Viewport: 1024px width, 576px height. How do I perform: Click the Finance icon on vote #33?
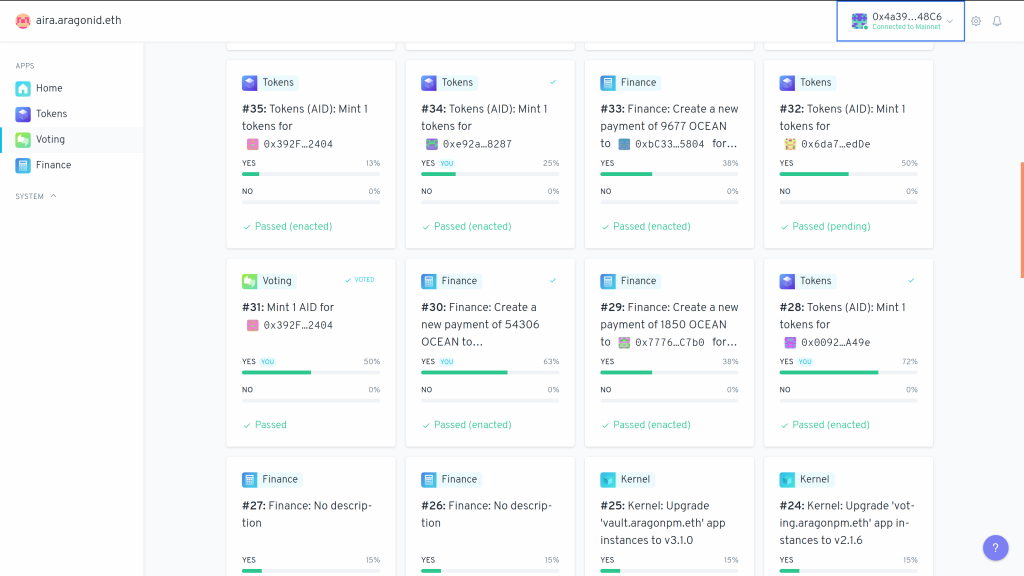coord(608,83)
